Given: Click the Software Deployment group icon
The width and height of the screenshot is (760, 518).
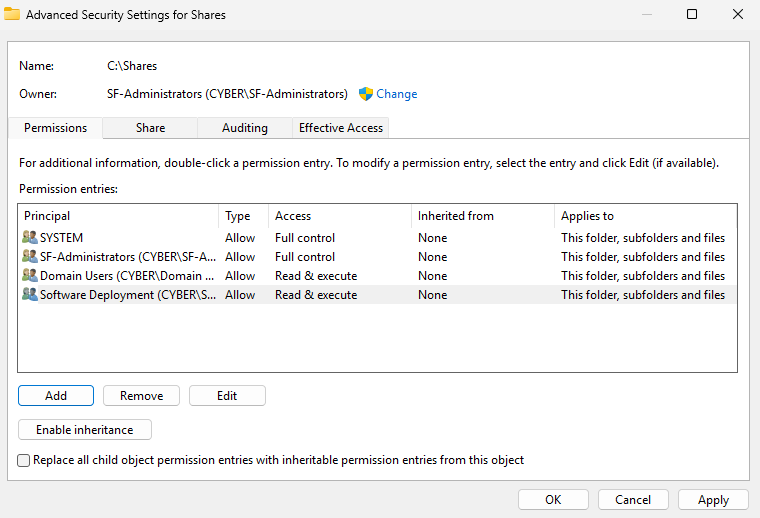Looking at the screenshot, I should (x=29, y=295).
